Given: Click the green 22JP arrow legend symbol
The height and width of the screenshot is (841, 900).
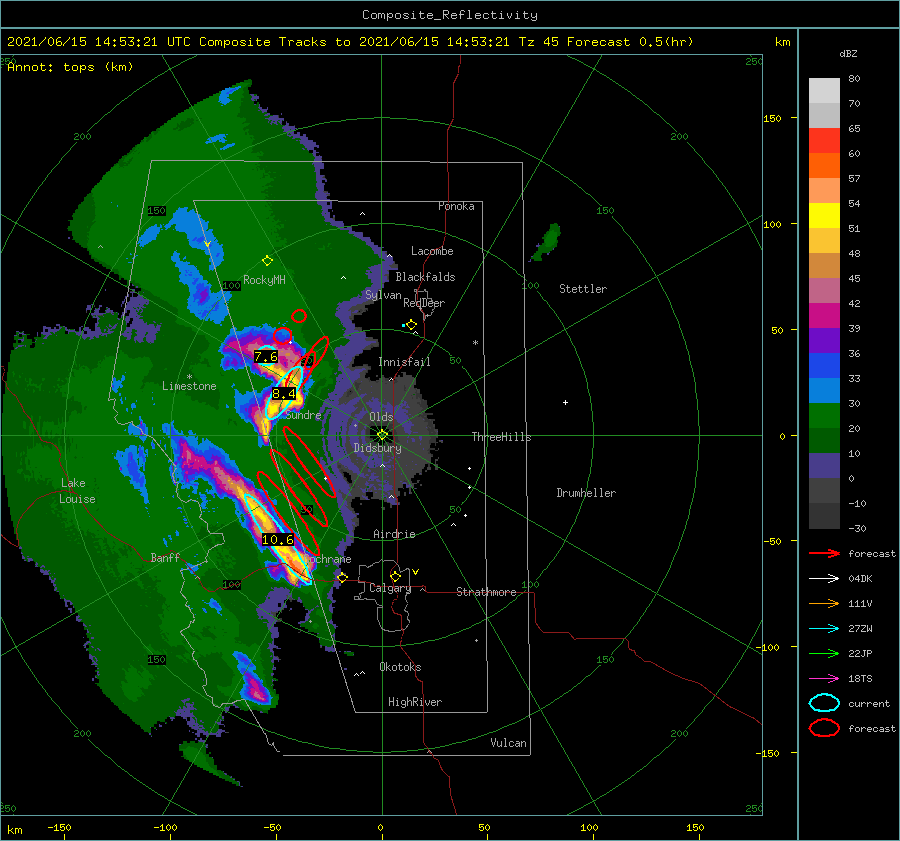Looking at the screenshot, I should point(824,653).
